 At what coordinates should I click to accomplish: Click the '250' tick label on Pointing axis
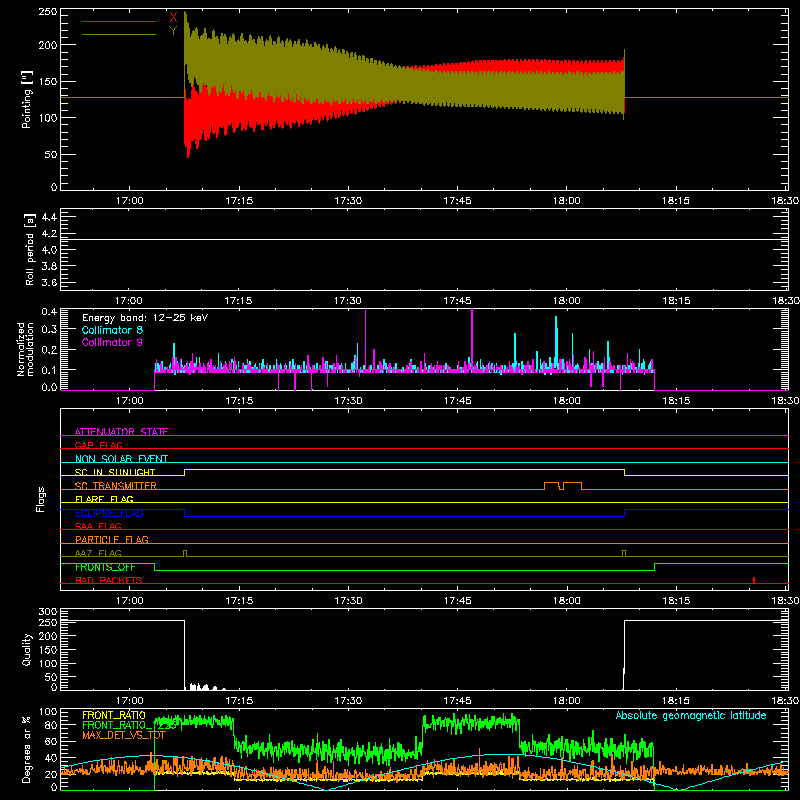[x=47, y=12]
